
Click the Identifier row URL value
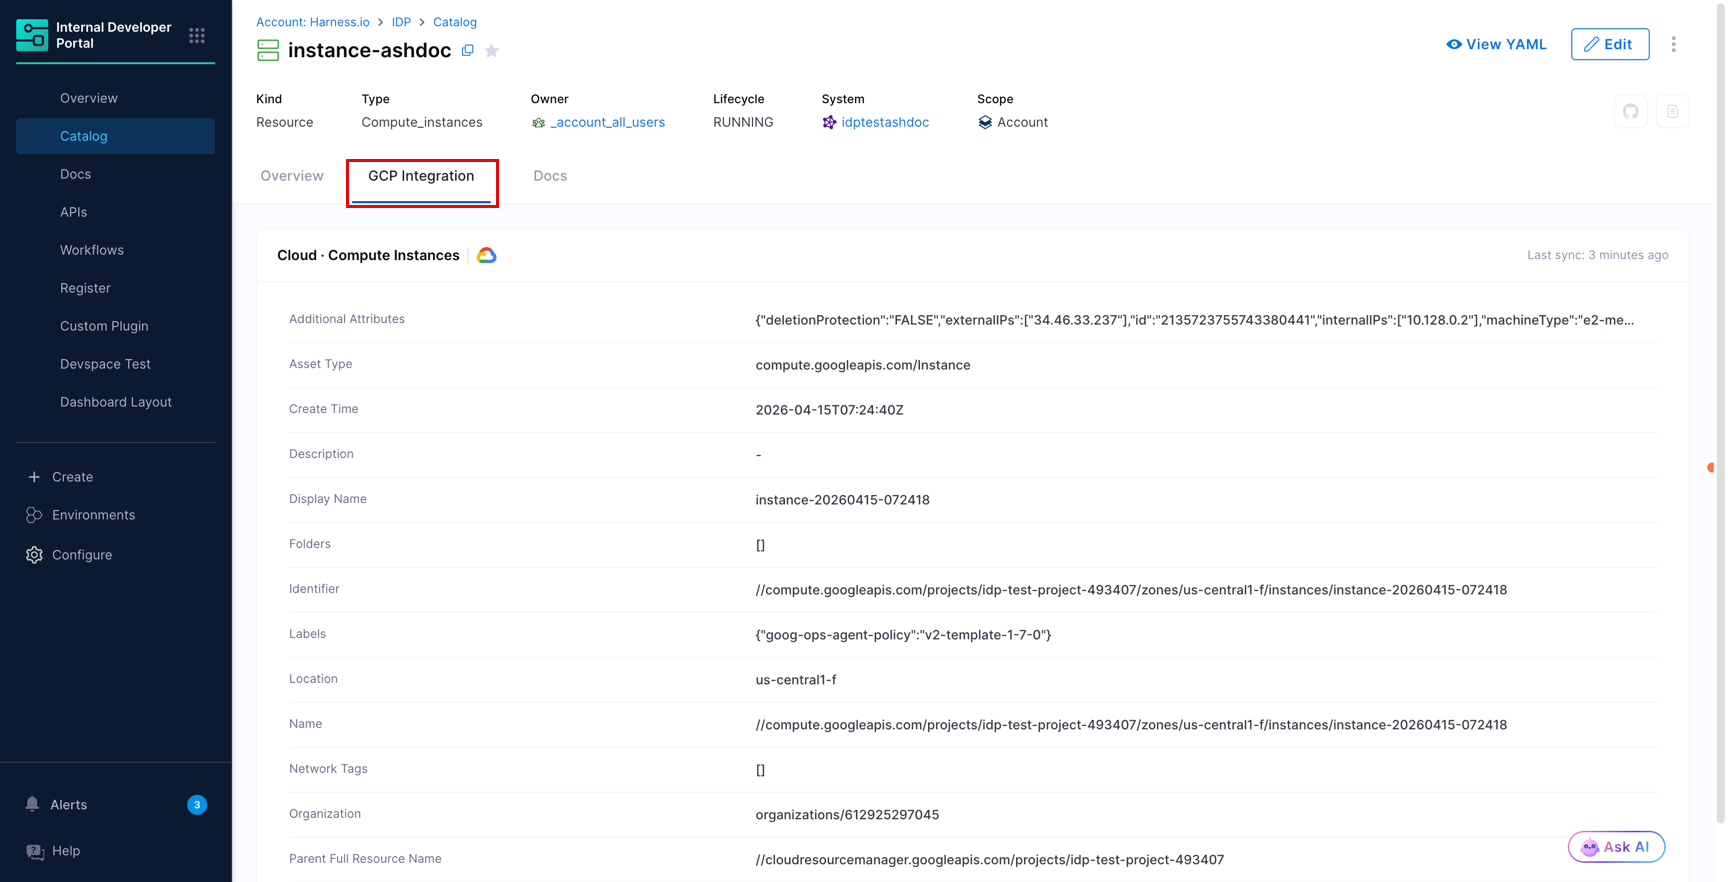pyautogui.click(x=1131, y=590)
